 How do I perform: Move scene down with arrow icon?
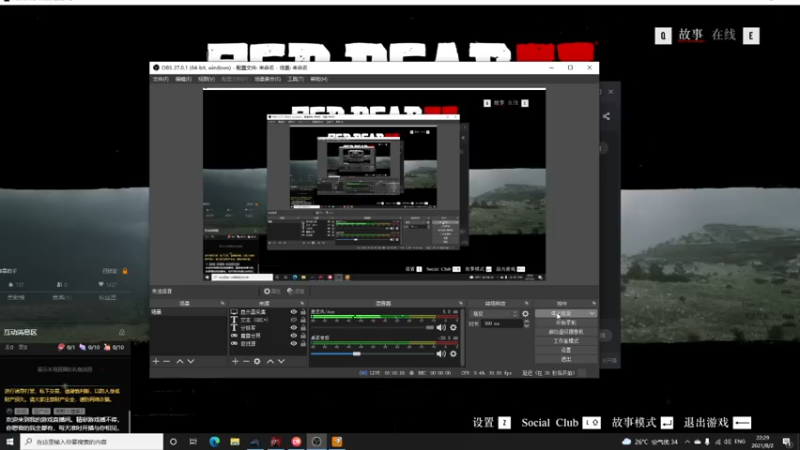pyautogui.click(x=191, y=361)
